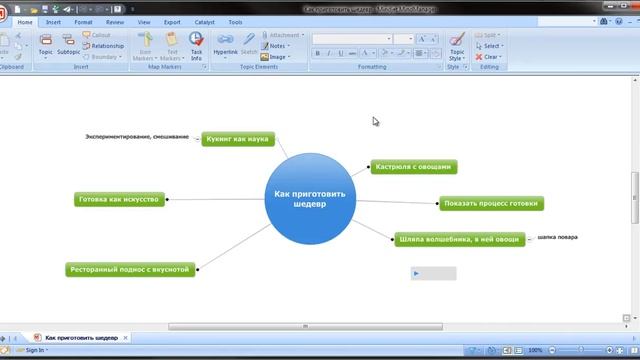Viewport: 640px width, 360px height.
Task: Select topic 'Кастрюля с овощами'
Action: coord(413,167)
